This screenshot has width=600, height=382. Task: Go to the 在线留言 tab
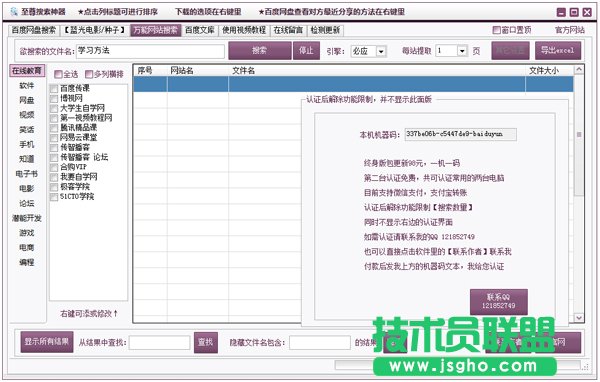coord(288,30)
